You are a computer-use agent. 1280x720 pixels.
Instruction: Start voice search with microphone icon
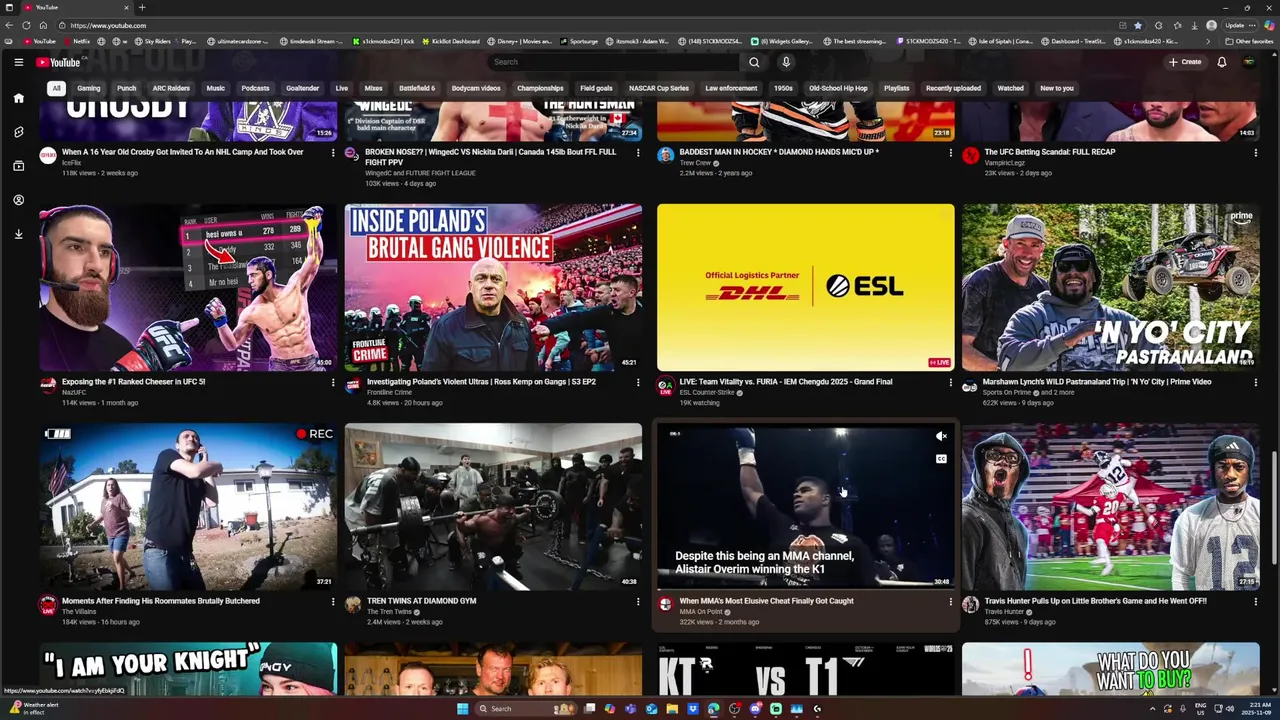pos(786,62)
